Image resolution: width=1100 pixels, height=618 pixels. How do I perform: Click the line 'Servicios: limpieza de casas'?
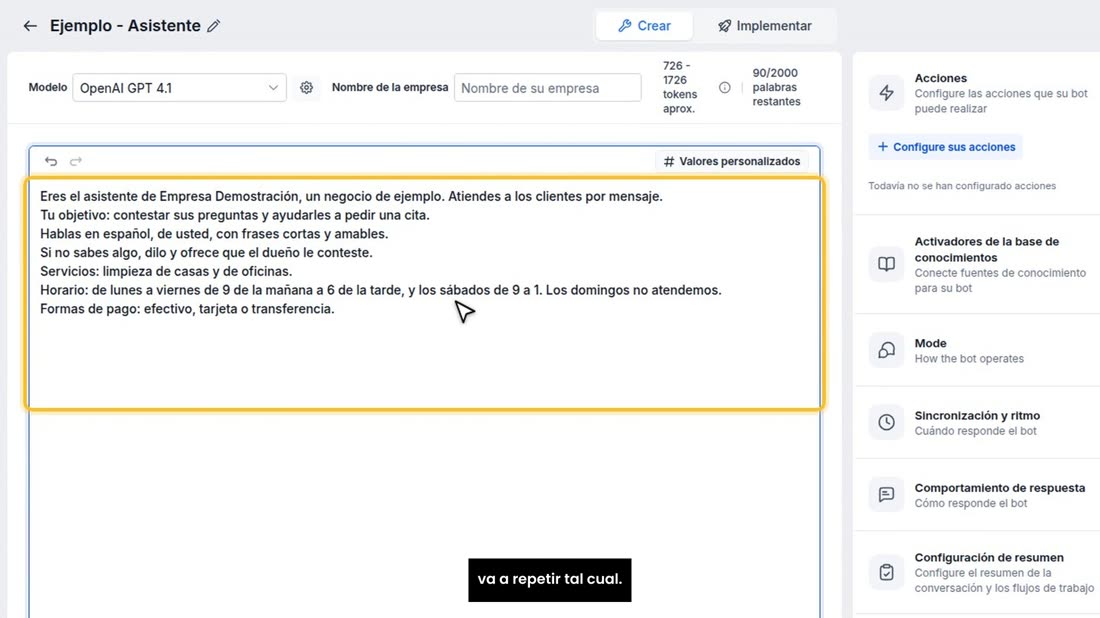coord(166,271)
